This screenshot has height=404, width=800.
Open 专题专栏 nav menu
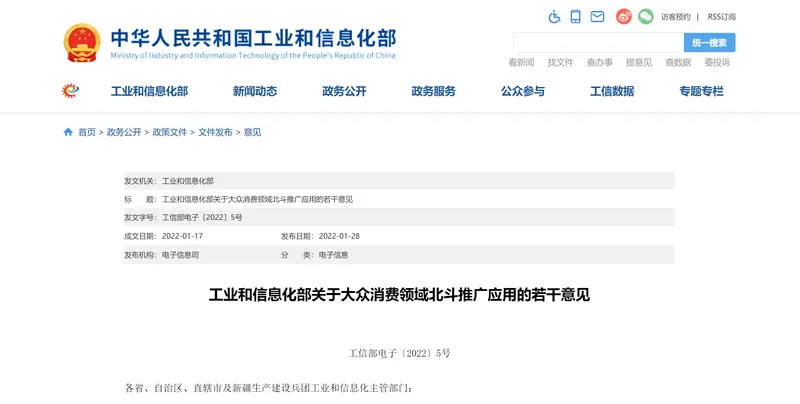tap(702, 91)
